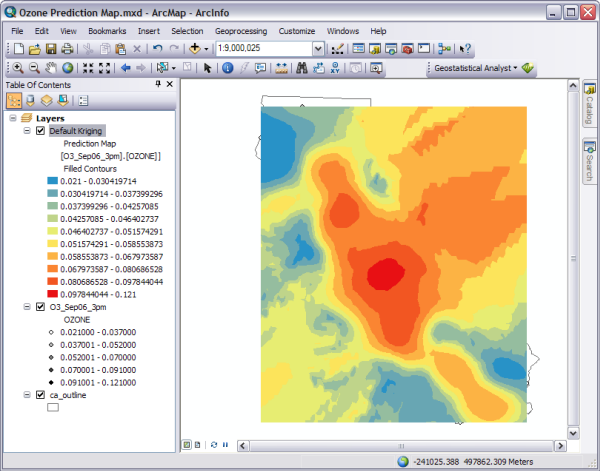The height and width of the screenshot is (471, 600).
Task: Undo the last action
Action: pyautogui.click(x=157, y=49)
